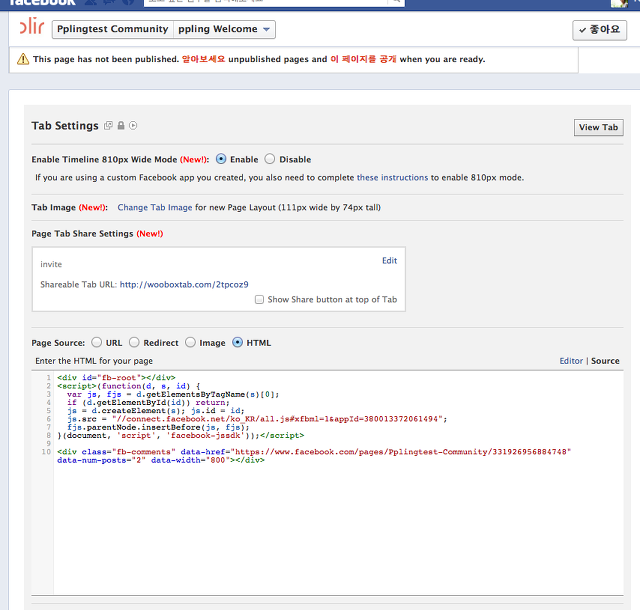Screen dimensions: 640x610
Task: Click the play icon beside Tab Settings
Action: 133,125
